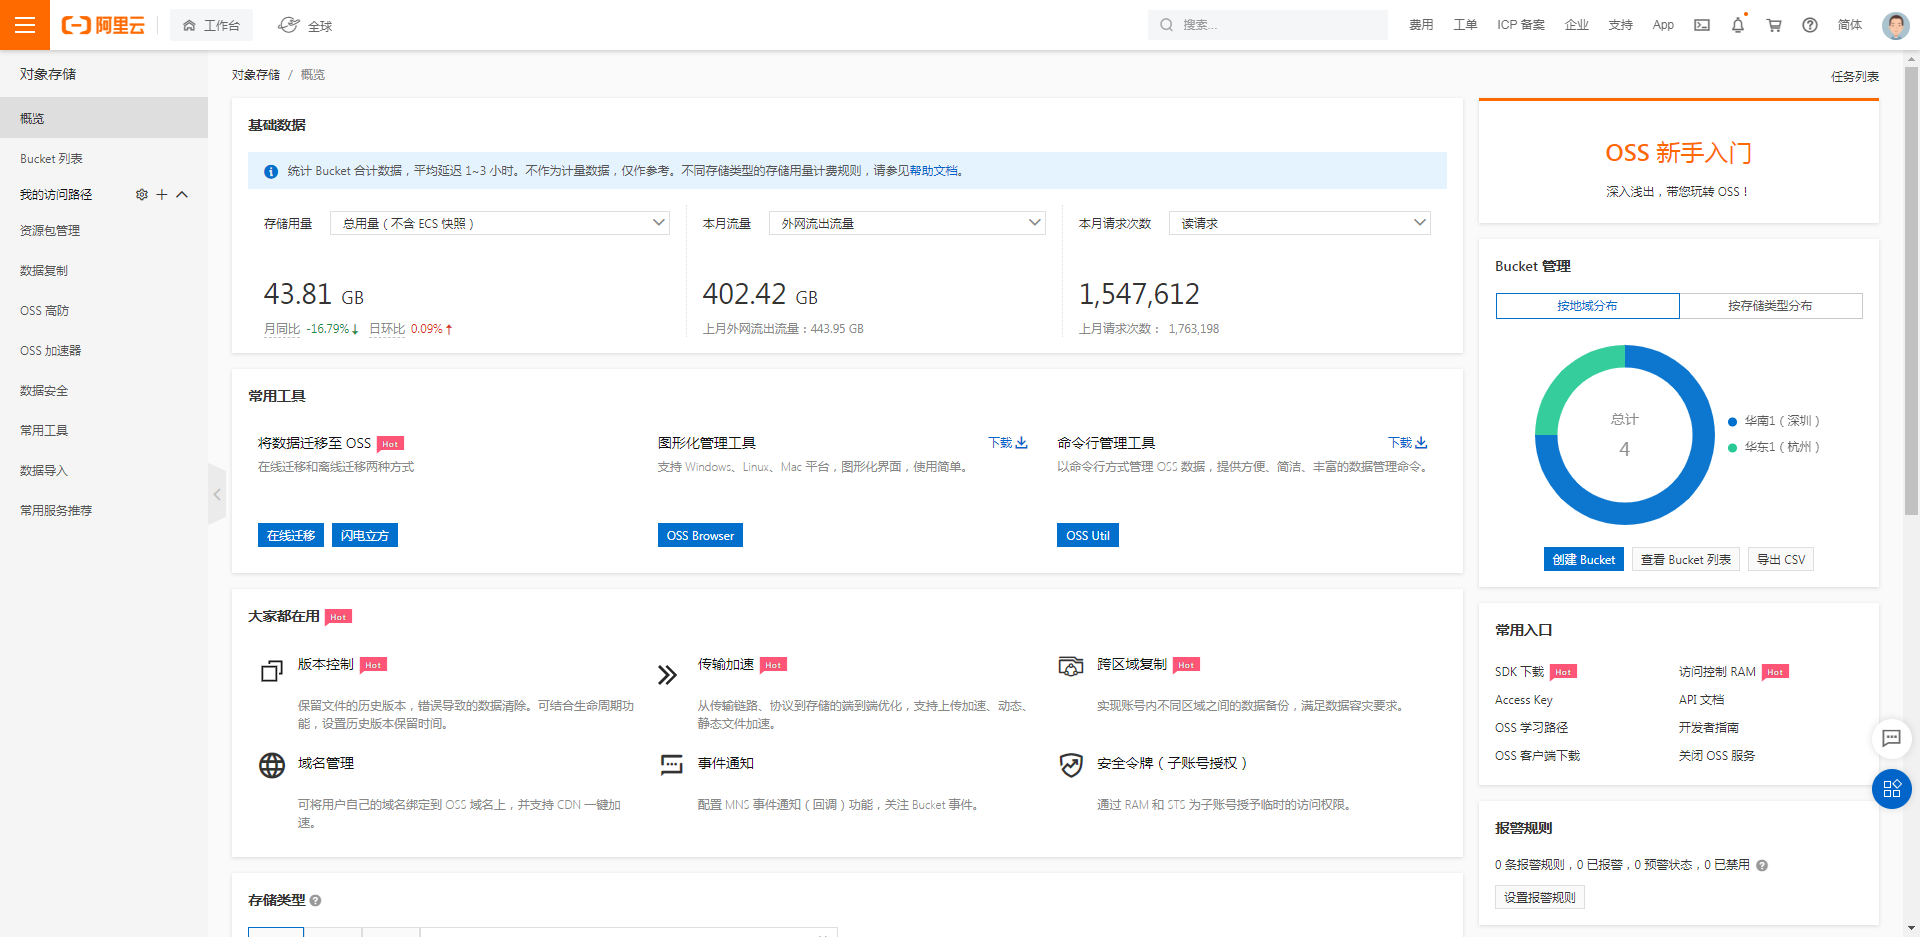This screenshot has width=1920, height=937.
Task: Click the 在线迁移 button
Action: (x=291, y=535)
